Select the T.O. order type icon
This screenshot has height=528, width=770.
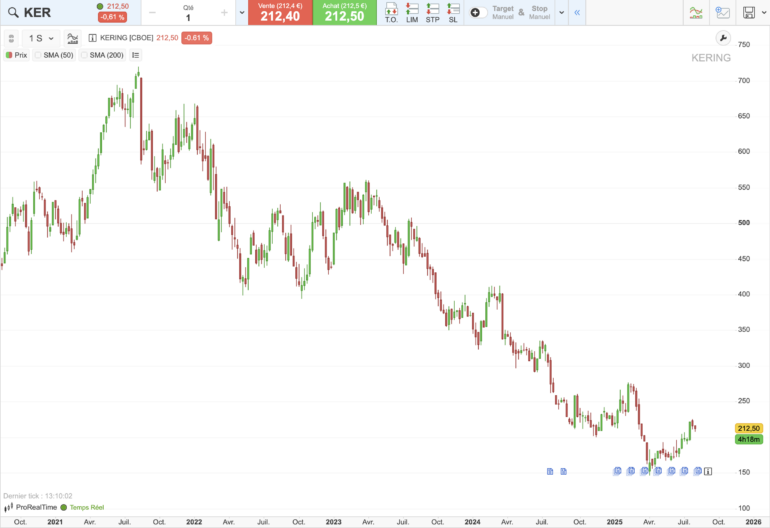(x=391, y=12)
